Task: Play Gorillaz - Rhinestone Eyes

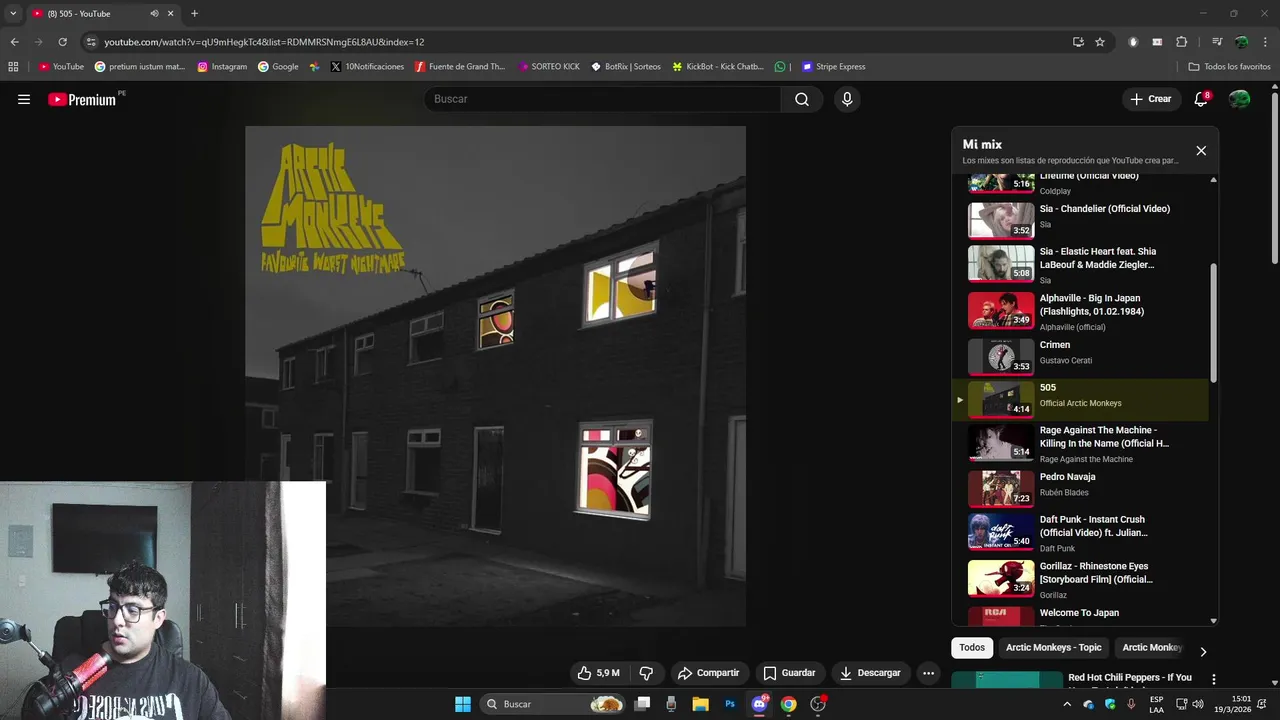Action: [1081, 579]
